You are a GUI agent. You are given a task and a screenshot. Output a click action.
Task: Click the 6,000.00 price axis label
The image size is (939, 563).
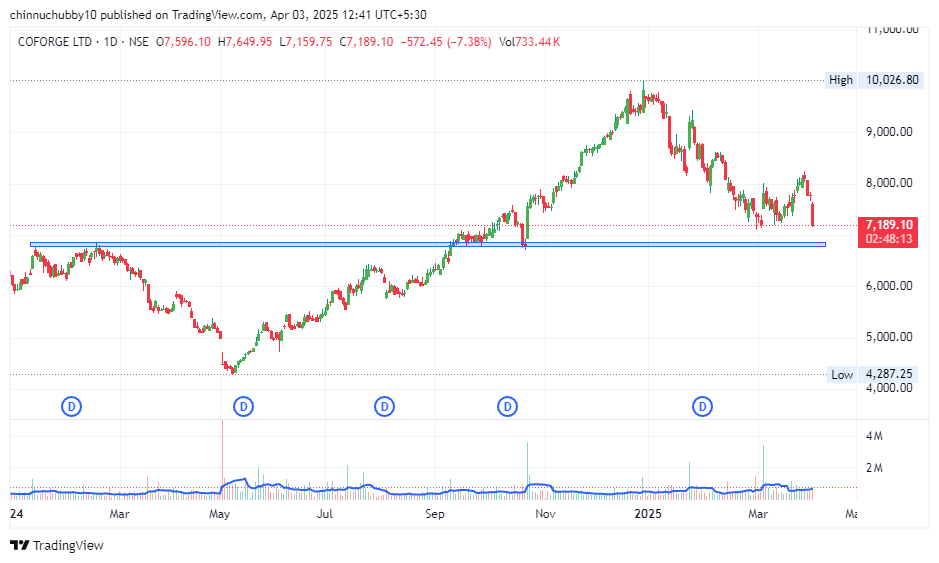point(889,286)
